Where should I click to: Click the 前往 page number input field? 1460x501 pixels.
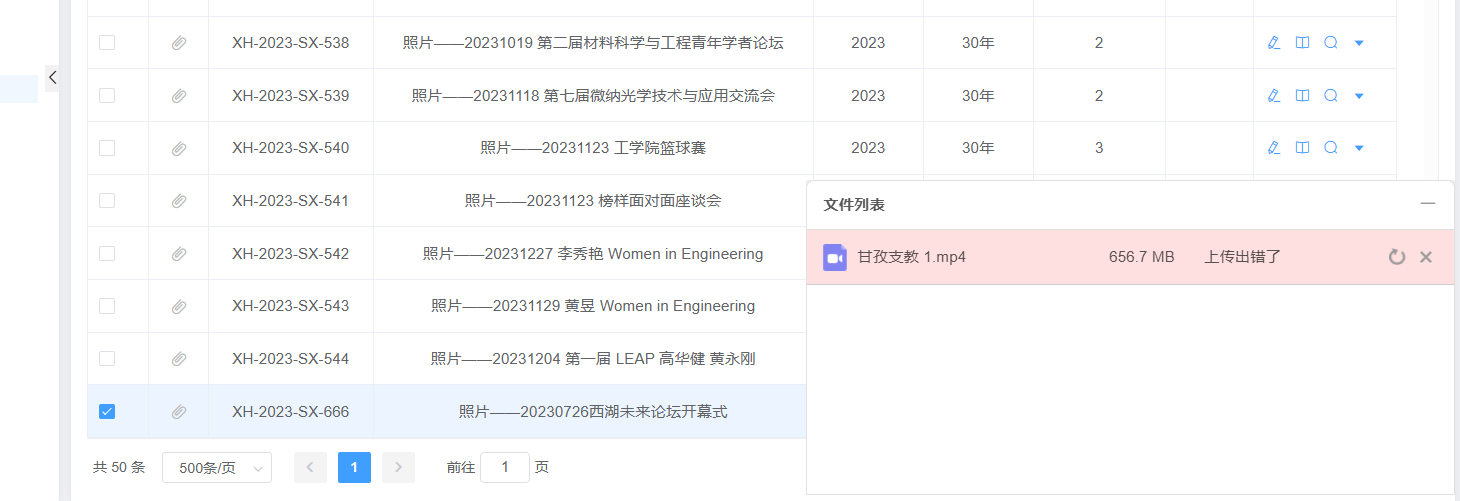point(505,467)
